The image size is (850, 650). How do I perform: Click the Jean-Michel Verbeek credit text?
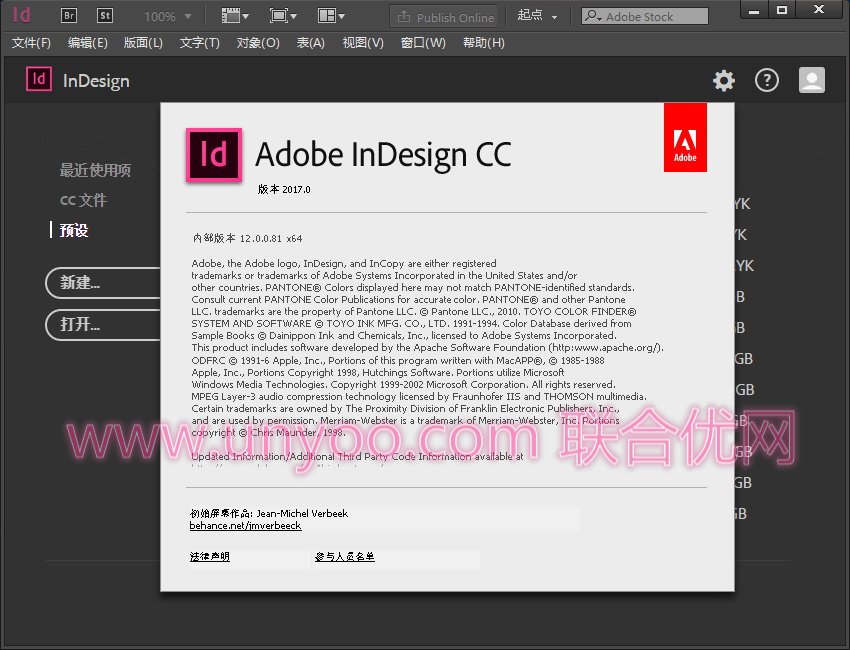302,513
